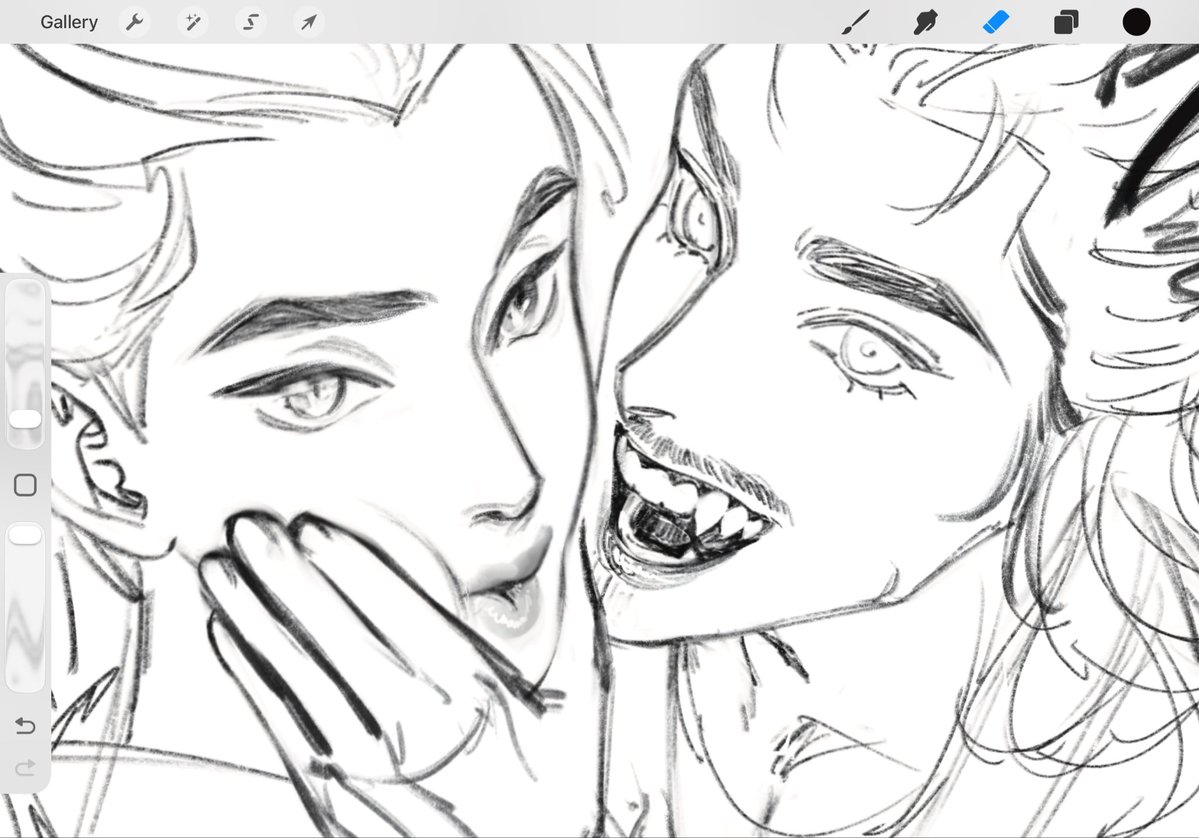Screen dimensions: 1199x838
Task: Select the Paint brush tool
Action: (855, 22)
